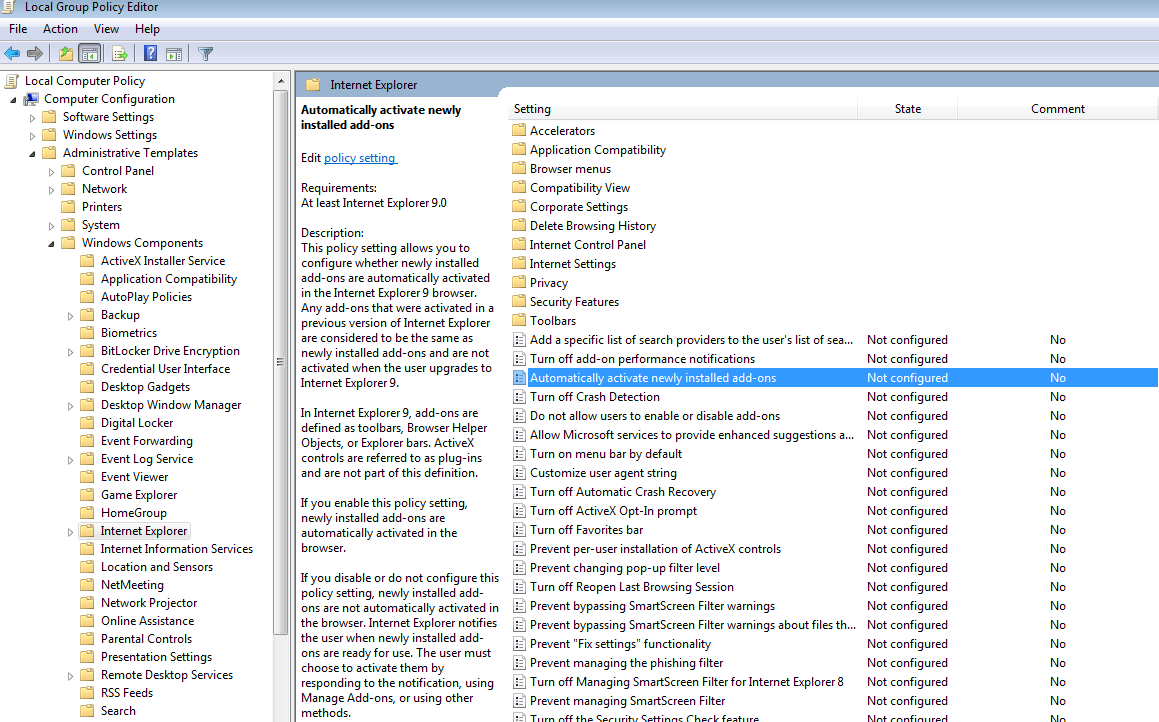
Task: Click the Forward arrow toolbar button
Action: point(35,53)
